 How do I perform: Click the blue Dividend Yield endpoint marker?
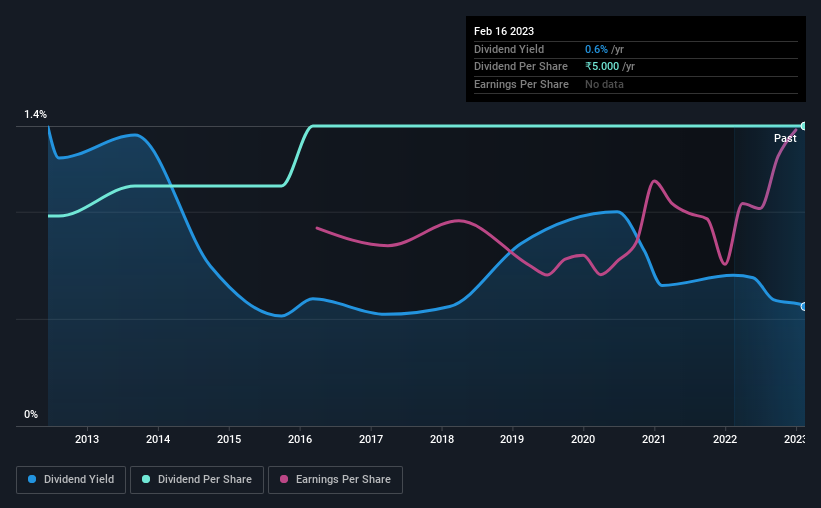click(x=804, y=306)
